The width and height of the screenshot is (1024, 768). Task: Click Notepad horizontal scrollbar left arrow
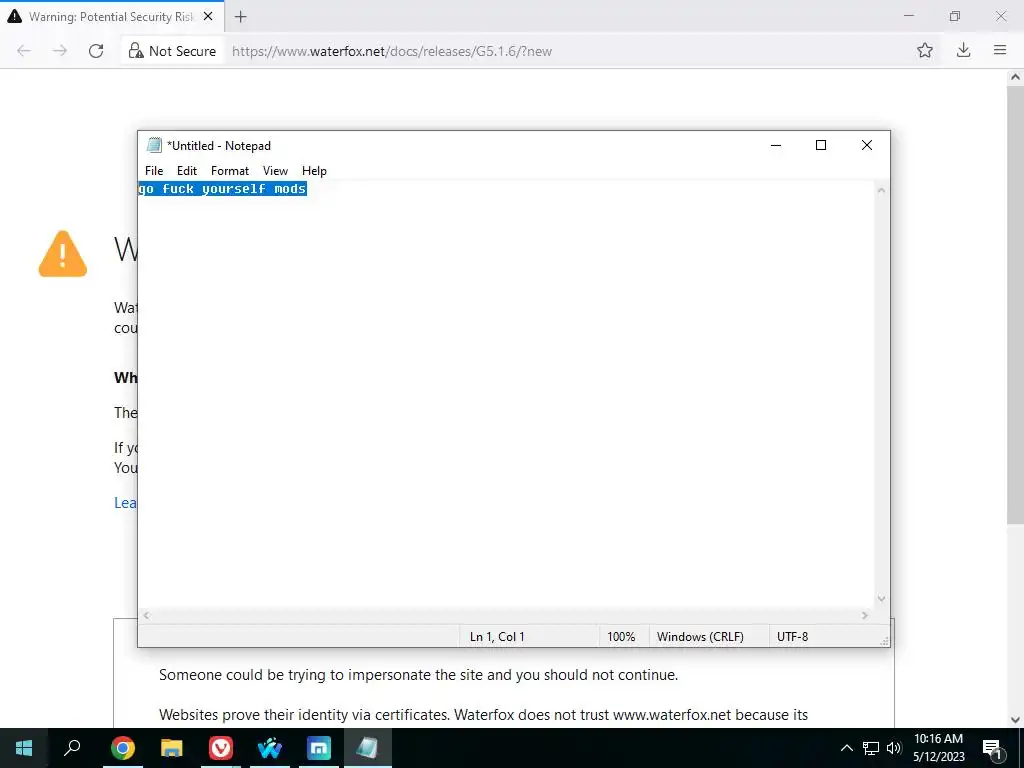click(x=147, y=615)
